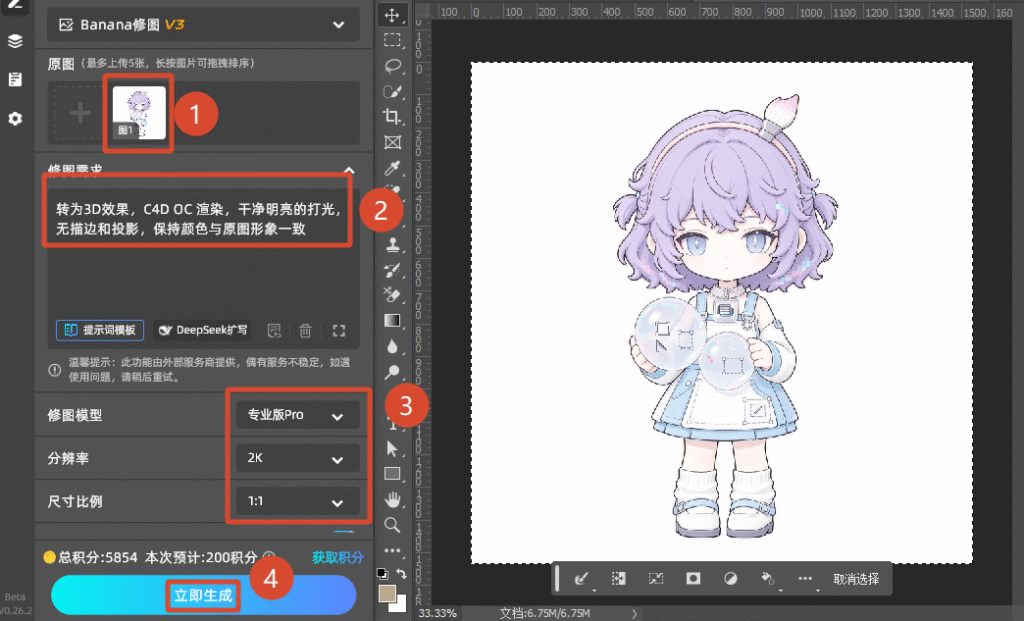Screen dimensions: 1024x621
Task: Click the DeepSeek扩写 button
Action: coord(203,330)
